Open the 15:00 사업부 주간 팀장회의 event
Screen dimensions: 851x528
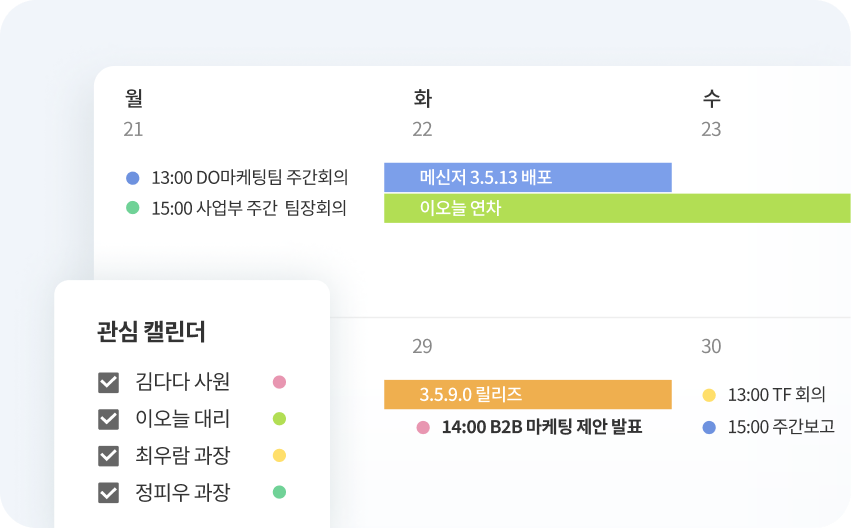tap(236, 208)
